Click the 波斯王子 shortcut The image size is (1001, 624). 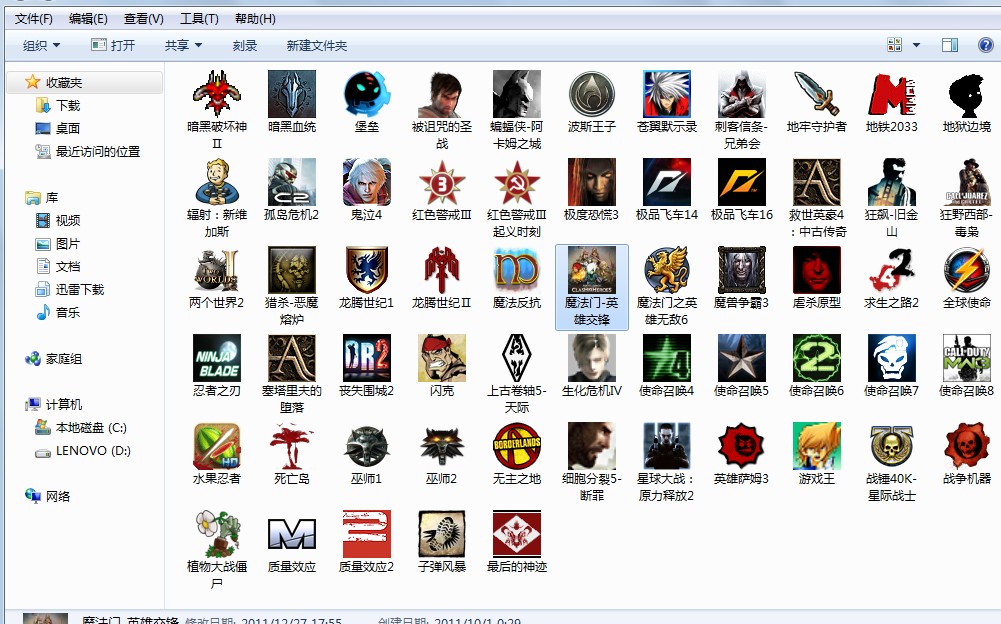[592, 94]
